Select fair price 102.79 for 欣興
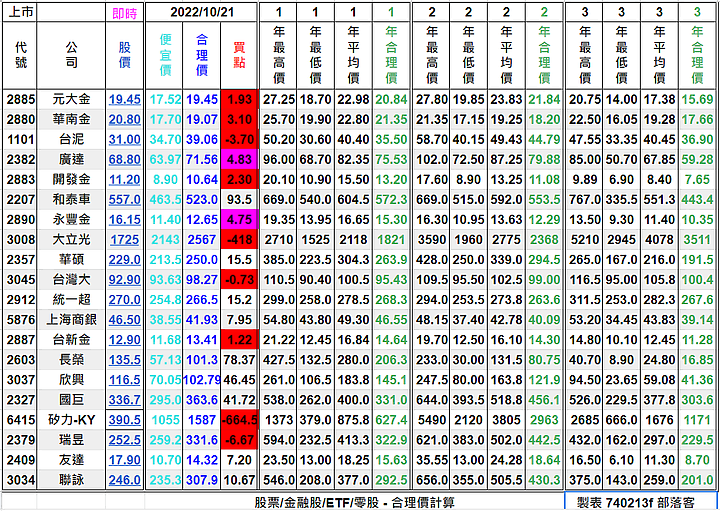 (x=202, y=380)
